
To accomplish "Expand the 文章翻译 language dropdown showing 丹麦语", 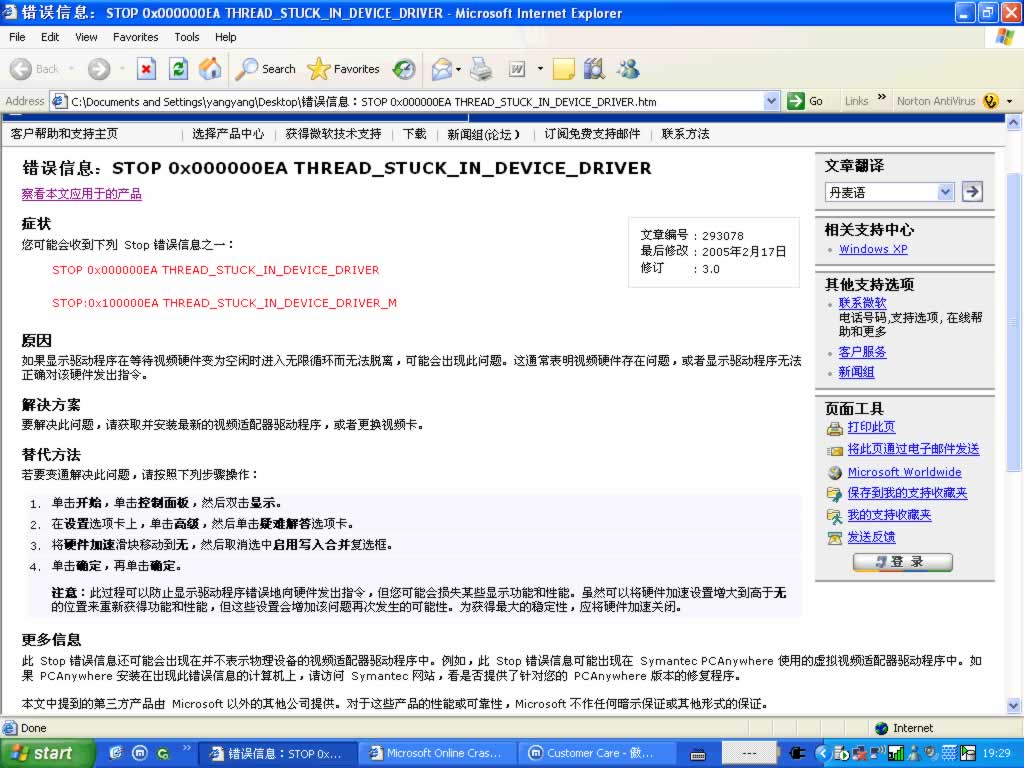I will [x=889, y=192].
